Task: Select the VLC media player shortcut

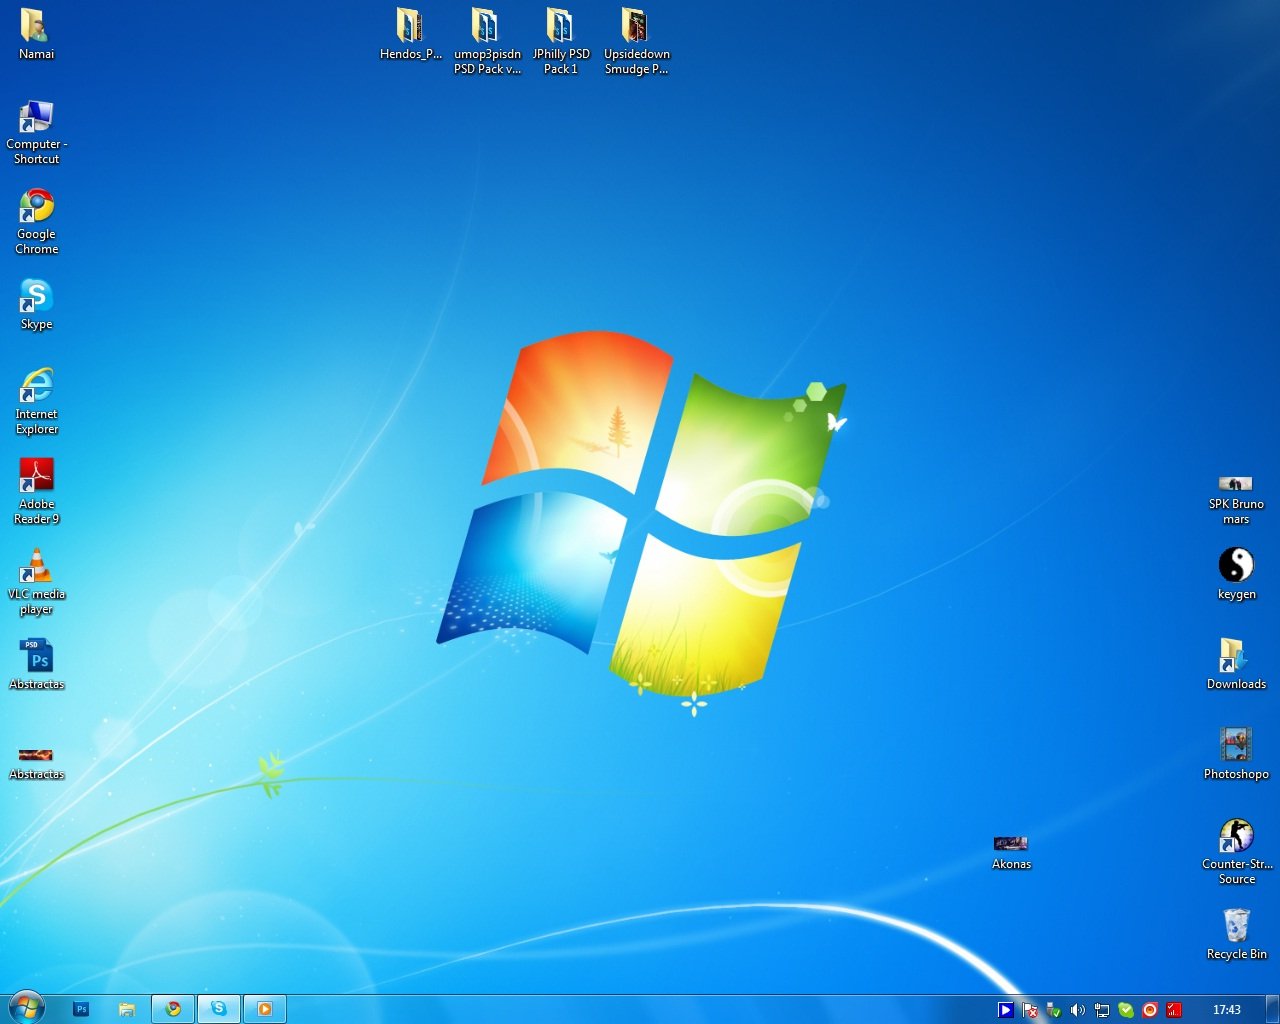Action: (x=36, y=566)
